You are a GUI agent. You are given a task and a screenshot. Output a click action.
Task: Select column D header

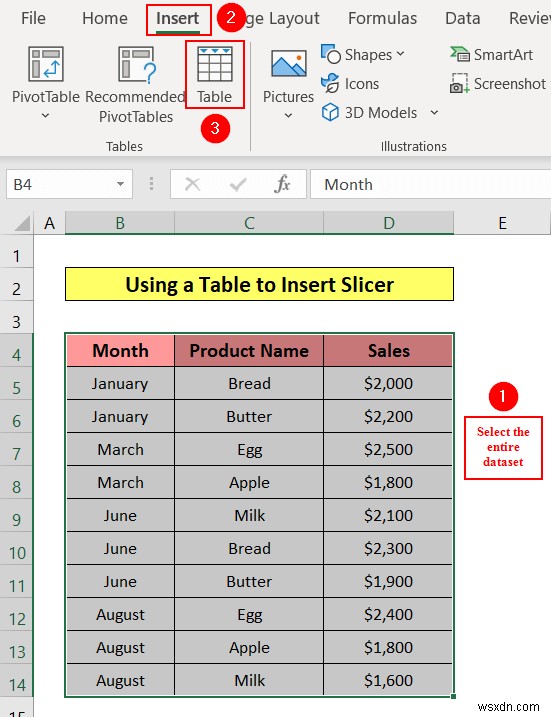tap(389, 223)
